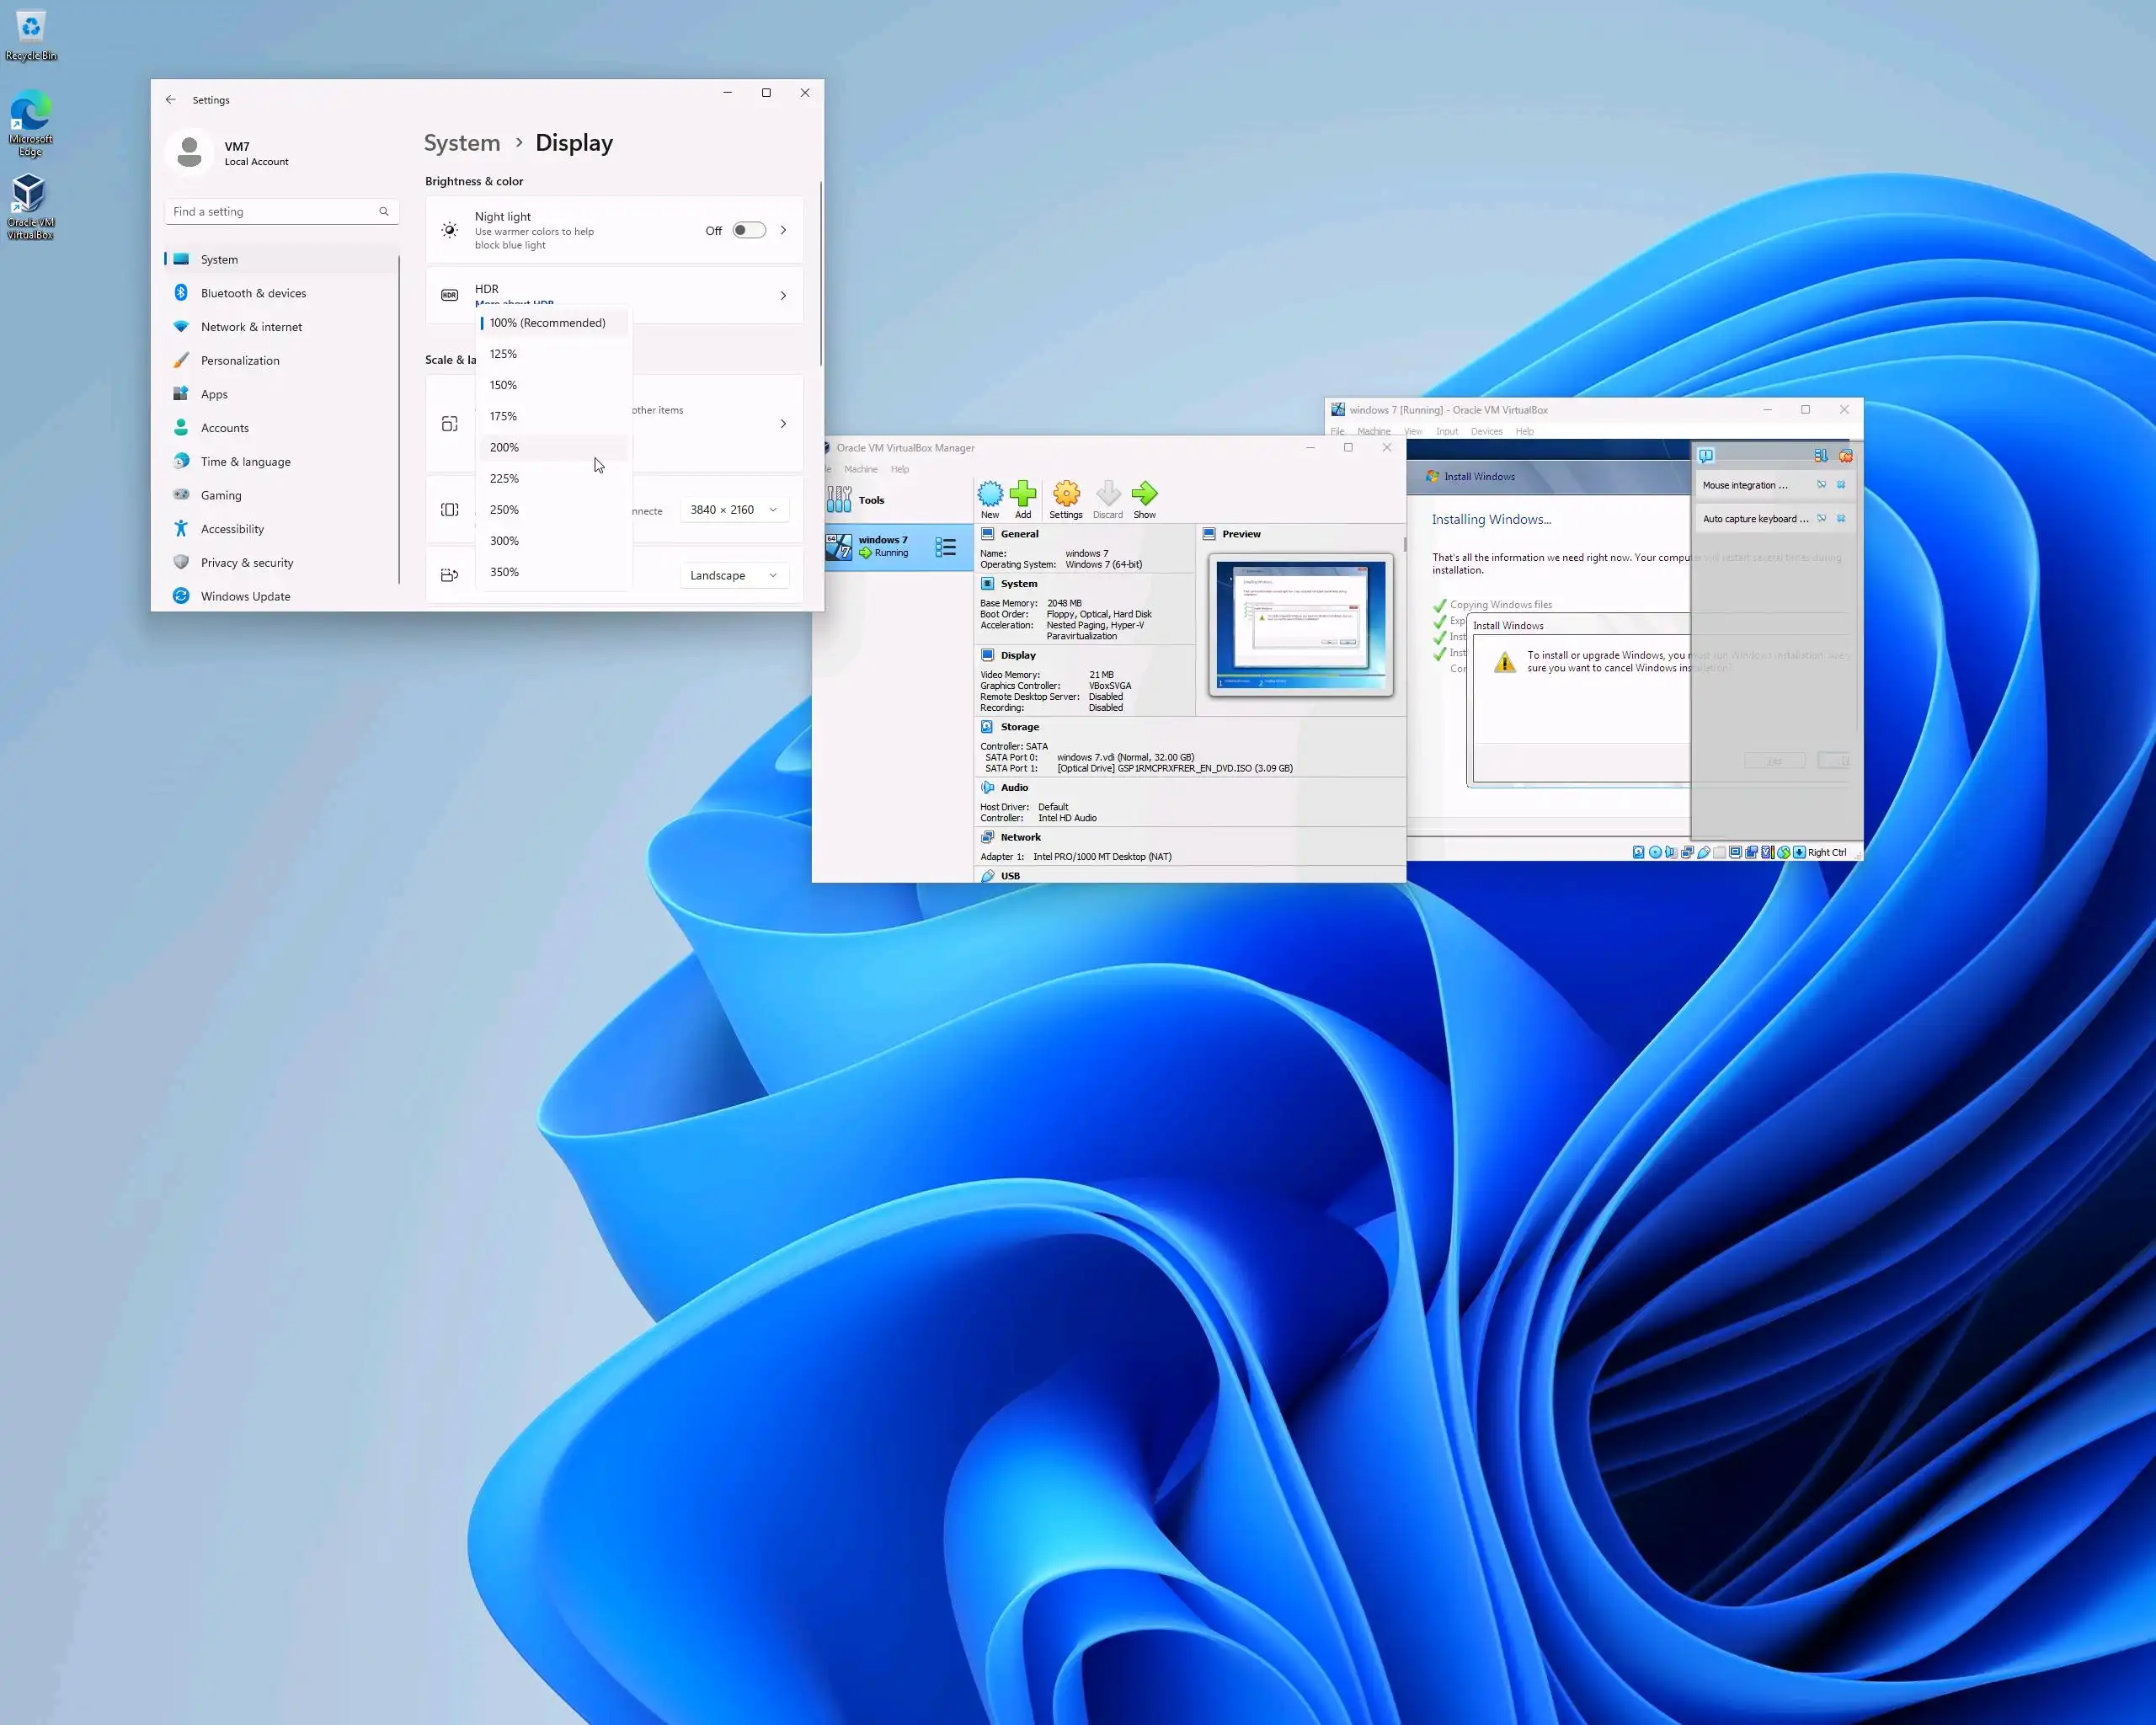Screen dimensions: 2156x1725
Task: Open the windows 7 VM list menu icon
Action: tap(945, 547)
